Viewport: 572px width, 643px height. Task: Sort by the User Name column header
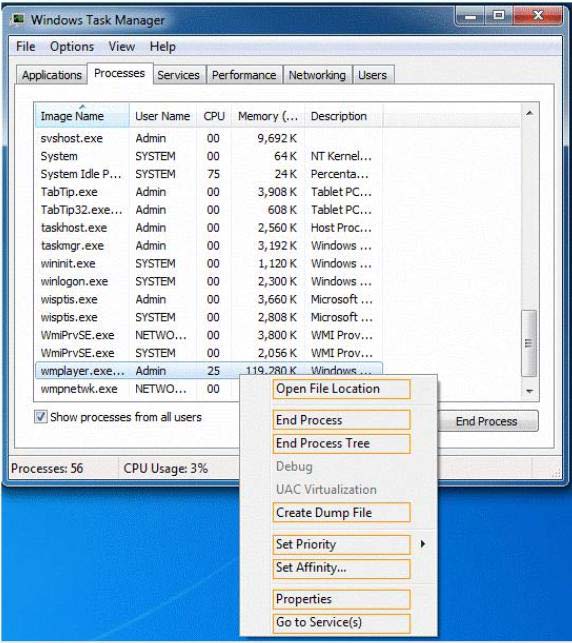[x=163, y=116]
